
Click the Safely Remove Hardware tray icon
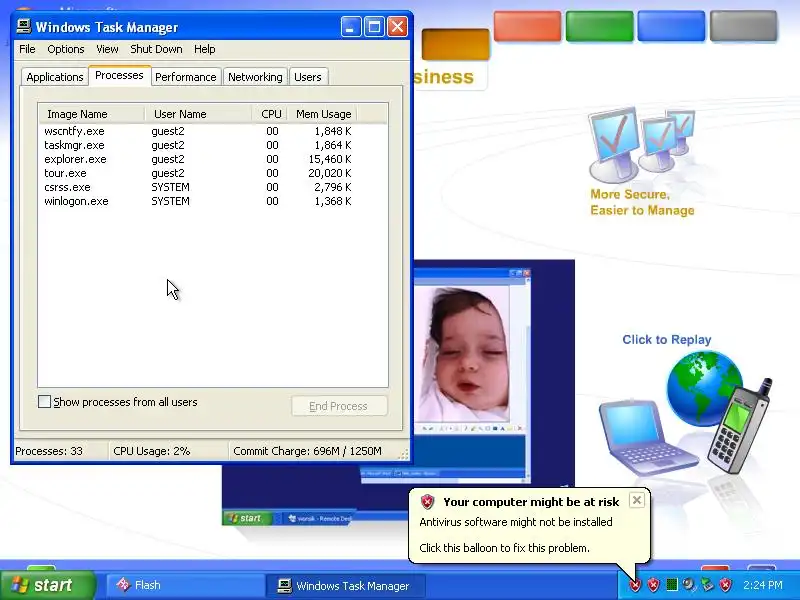pos(707,585)
